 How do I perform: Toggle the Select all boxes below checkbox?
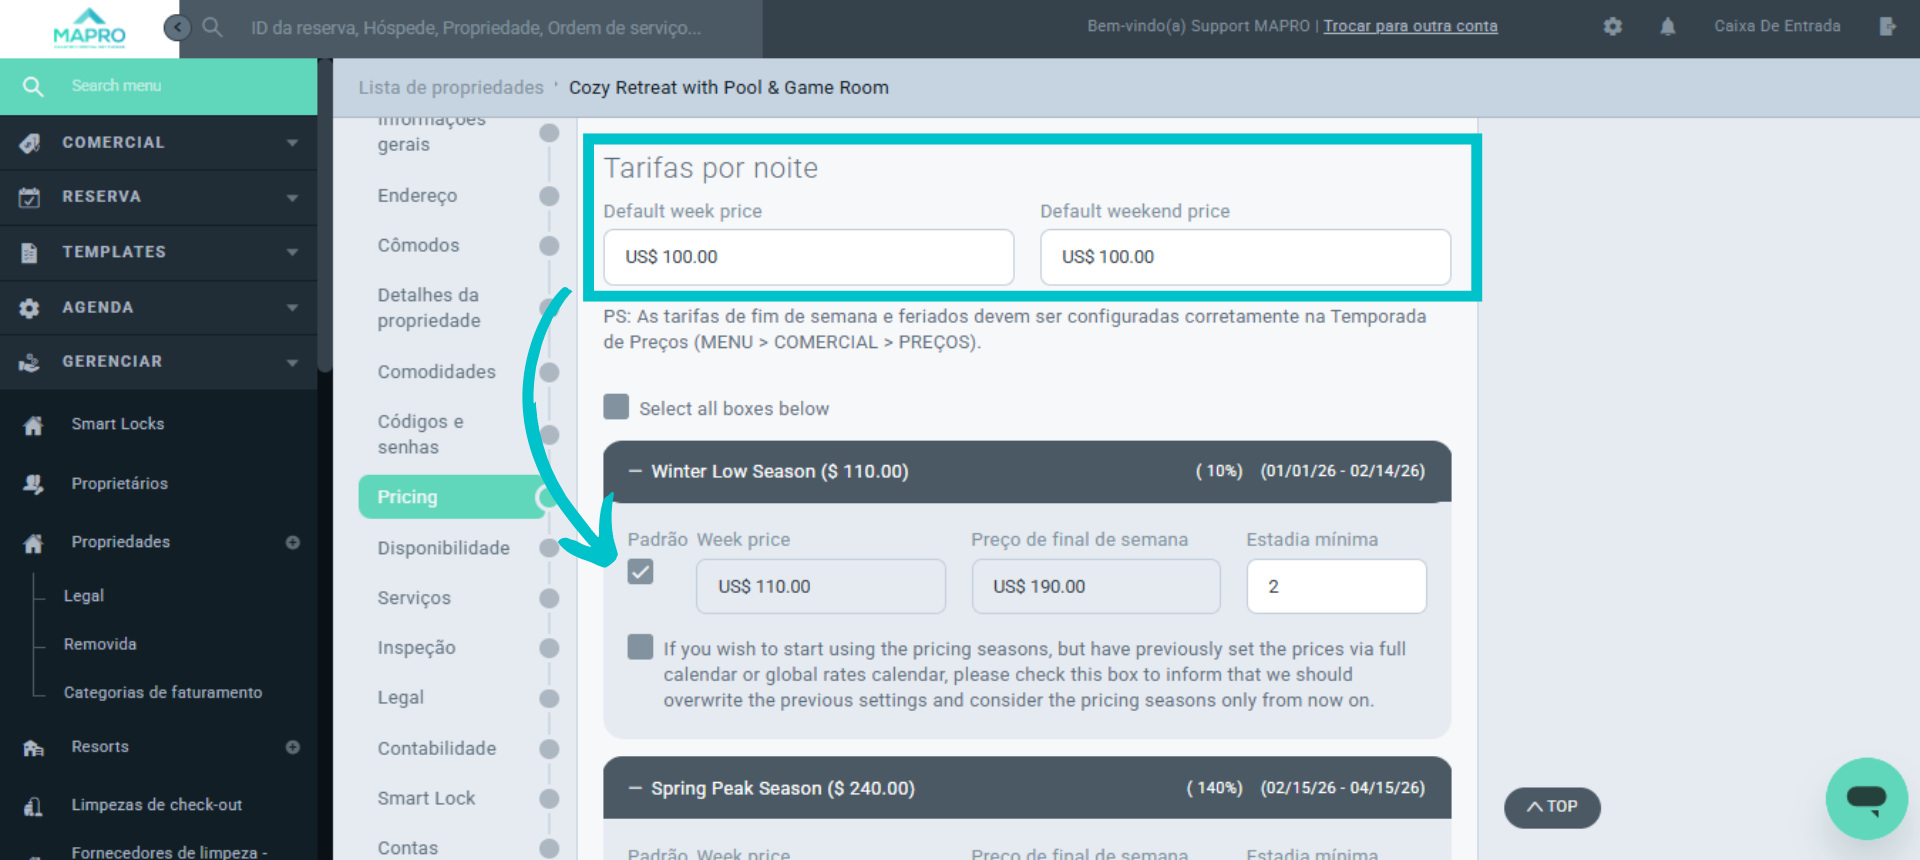(x=616, y=407)
